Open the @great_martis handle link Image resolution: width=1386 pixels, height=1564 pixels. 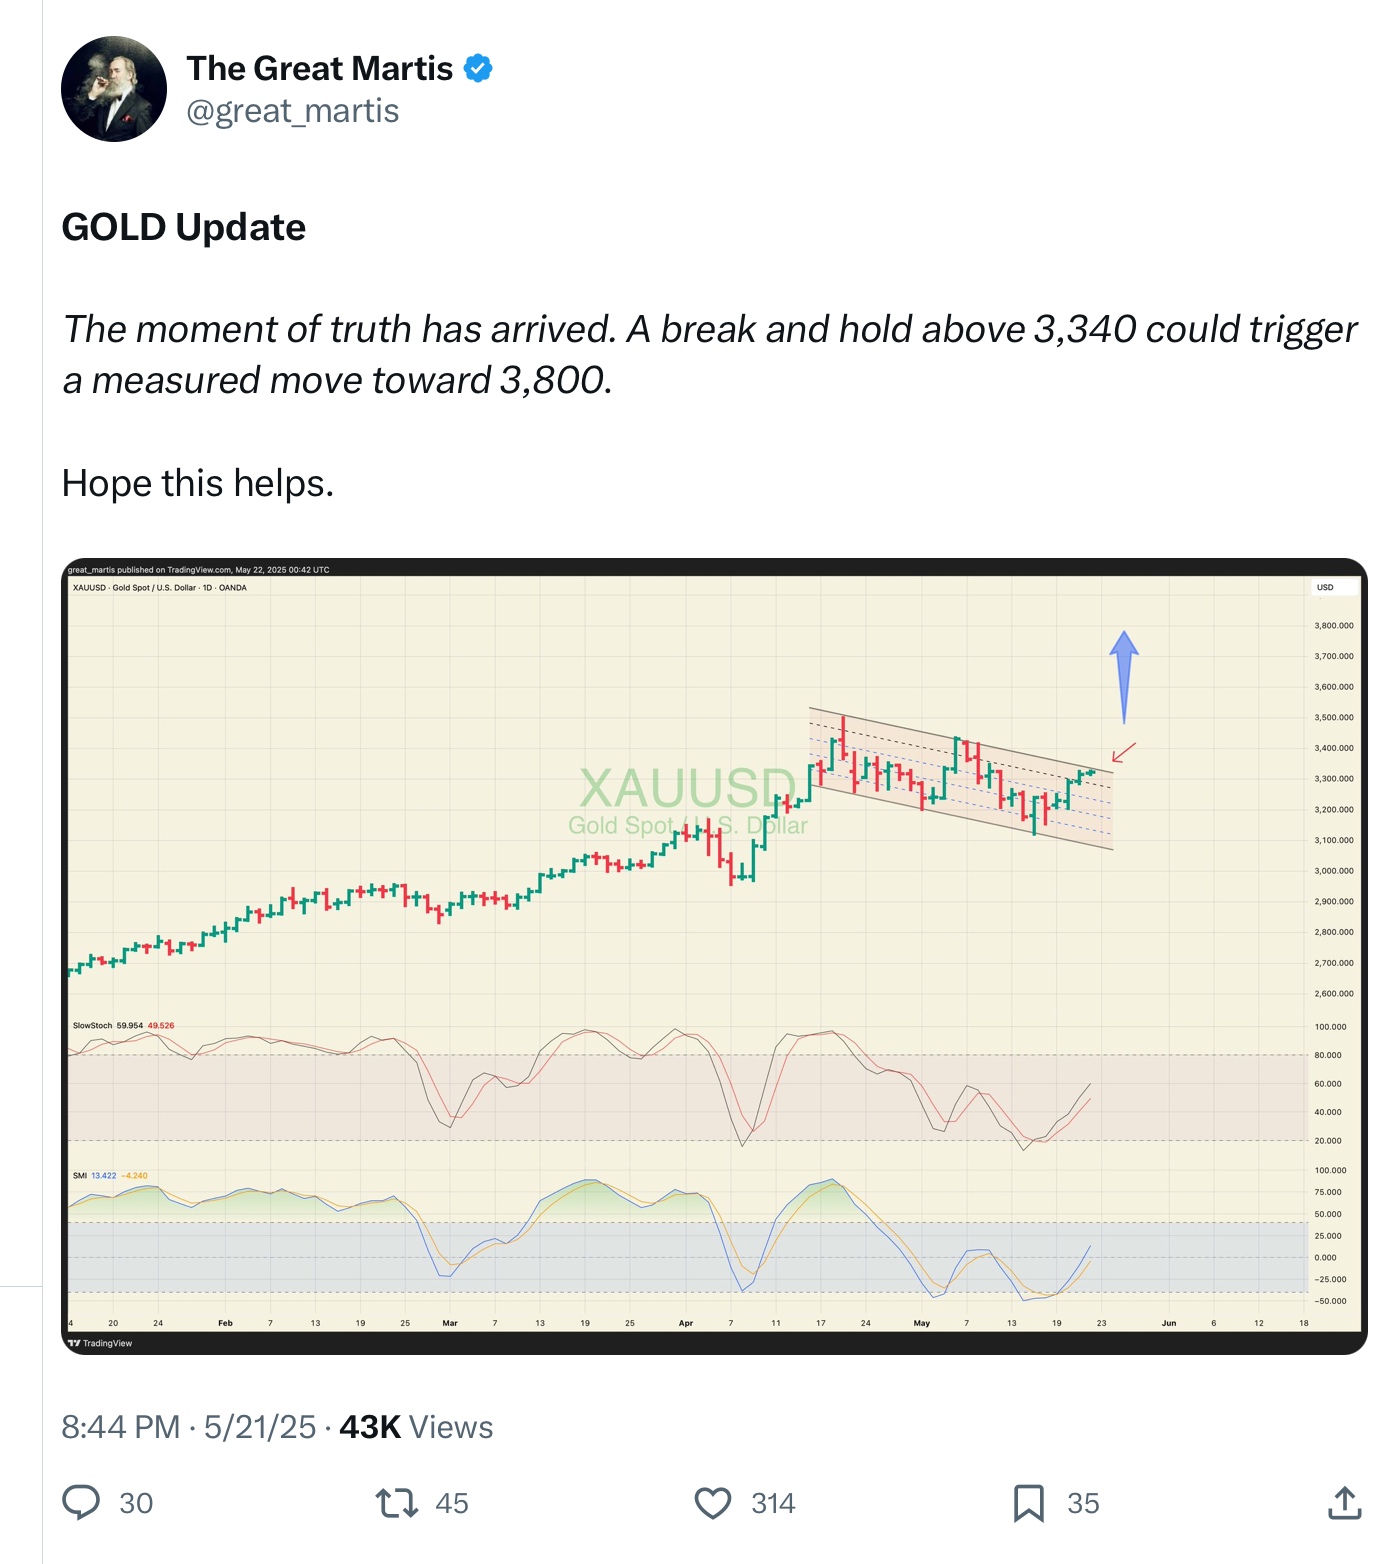point(293,111)
